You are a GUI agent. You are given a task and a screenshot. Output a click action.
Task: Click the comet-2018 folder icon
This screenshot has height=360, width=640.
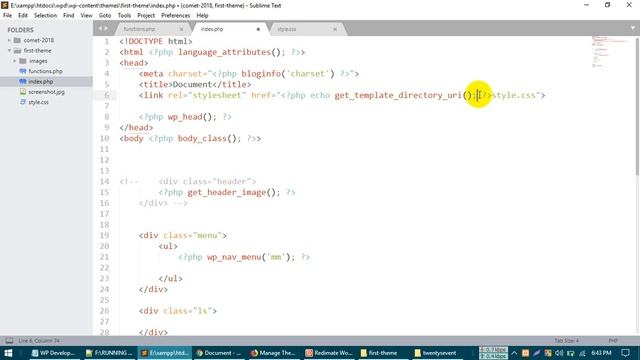(x=17, y=40)
